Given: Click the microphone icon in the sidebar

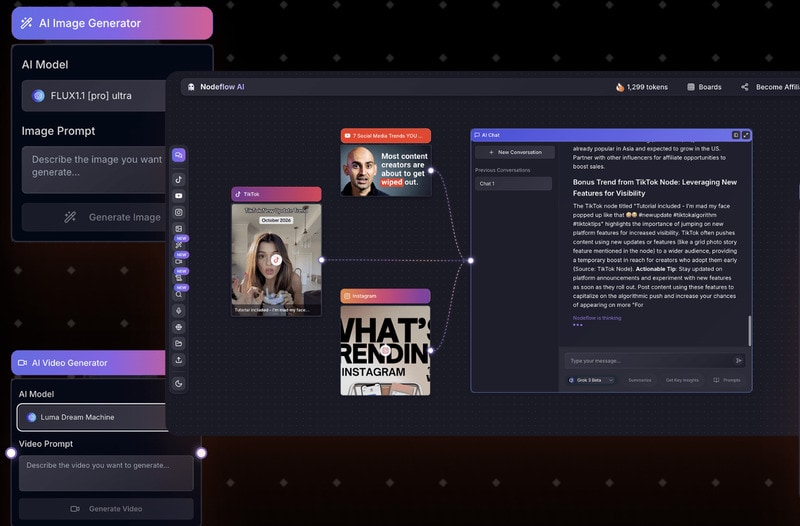Looking at the screenshot, I should coord(179,310).
